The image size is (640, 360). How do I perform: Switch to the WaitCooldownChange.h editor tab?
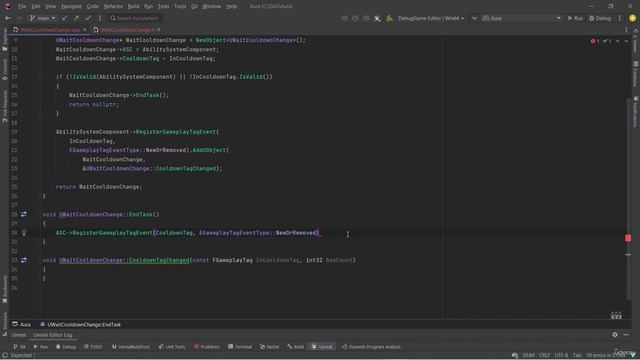point(127,30)
